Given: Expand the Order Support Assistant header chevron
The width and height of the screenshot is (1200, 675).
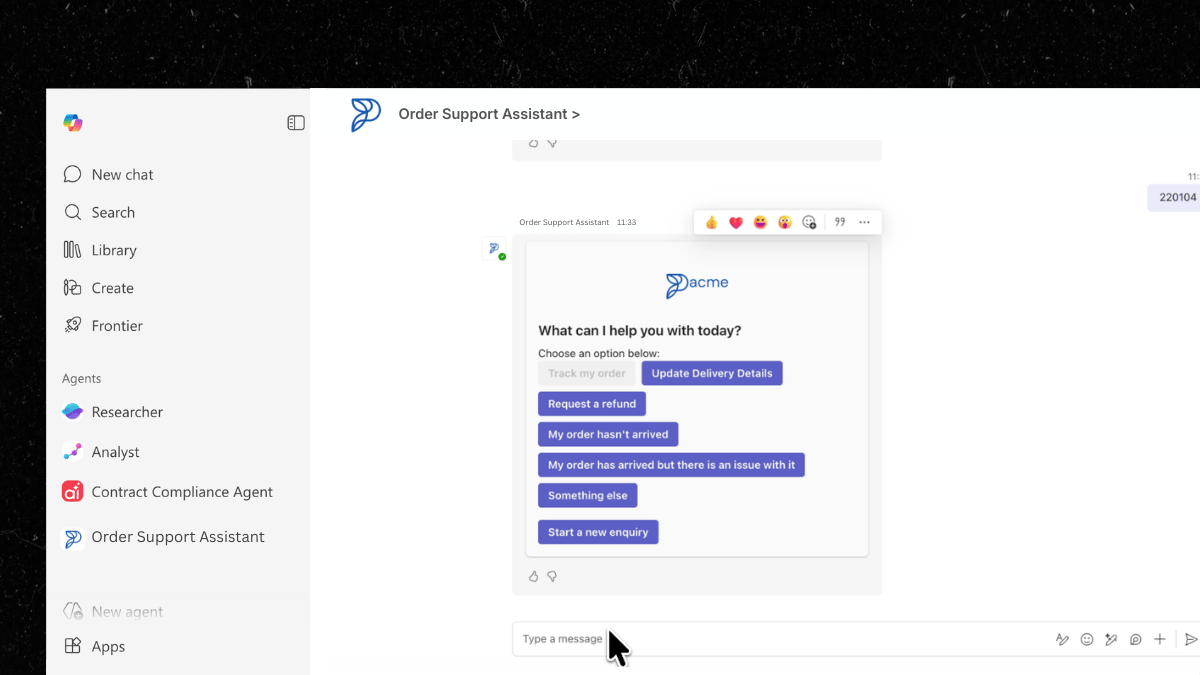Looking at the screenshot, I should 575,115.
